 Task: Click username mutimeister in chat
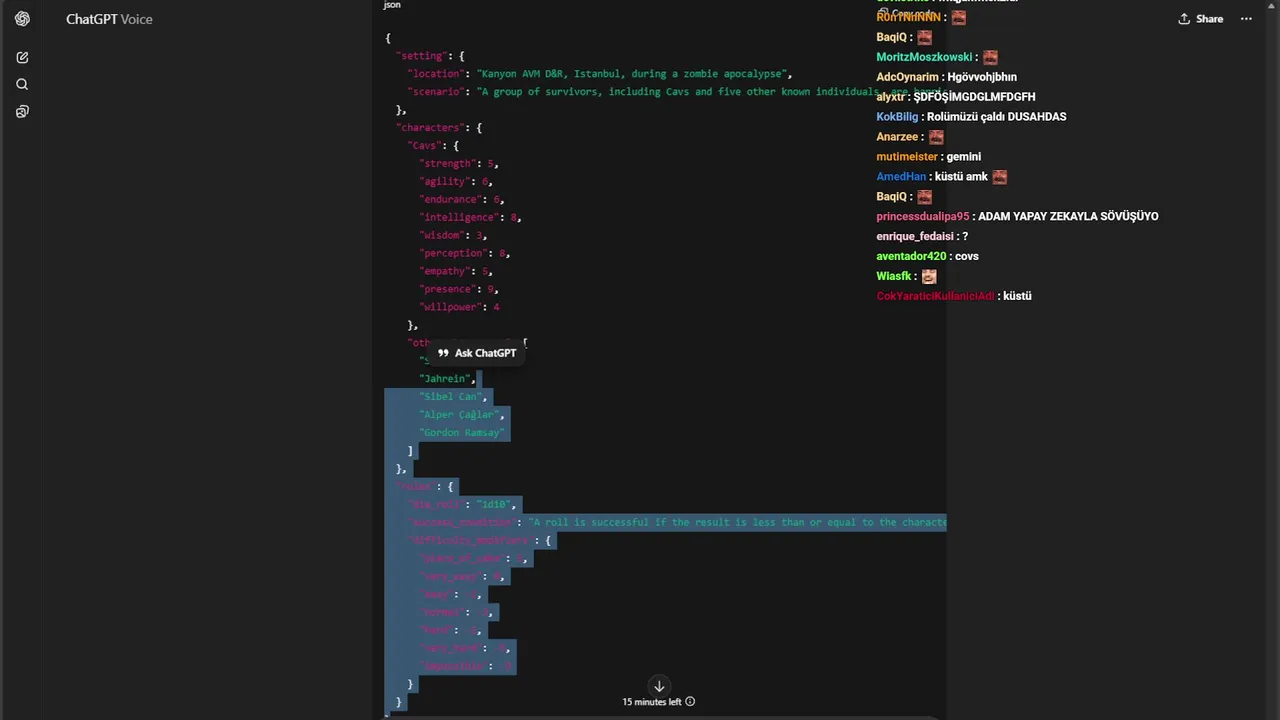[x=907, y=157]
